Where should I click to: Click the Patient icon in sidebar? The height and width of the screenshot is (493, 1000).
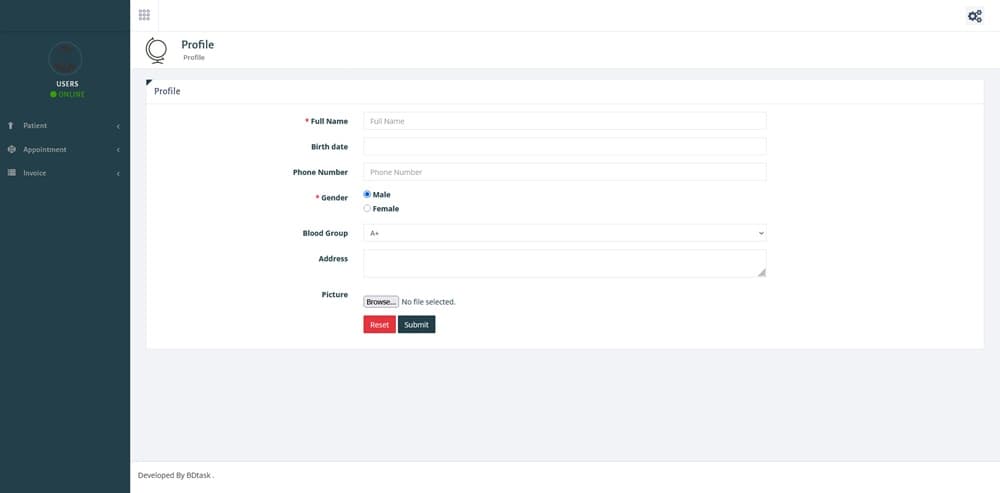(x=11, y=126)
